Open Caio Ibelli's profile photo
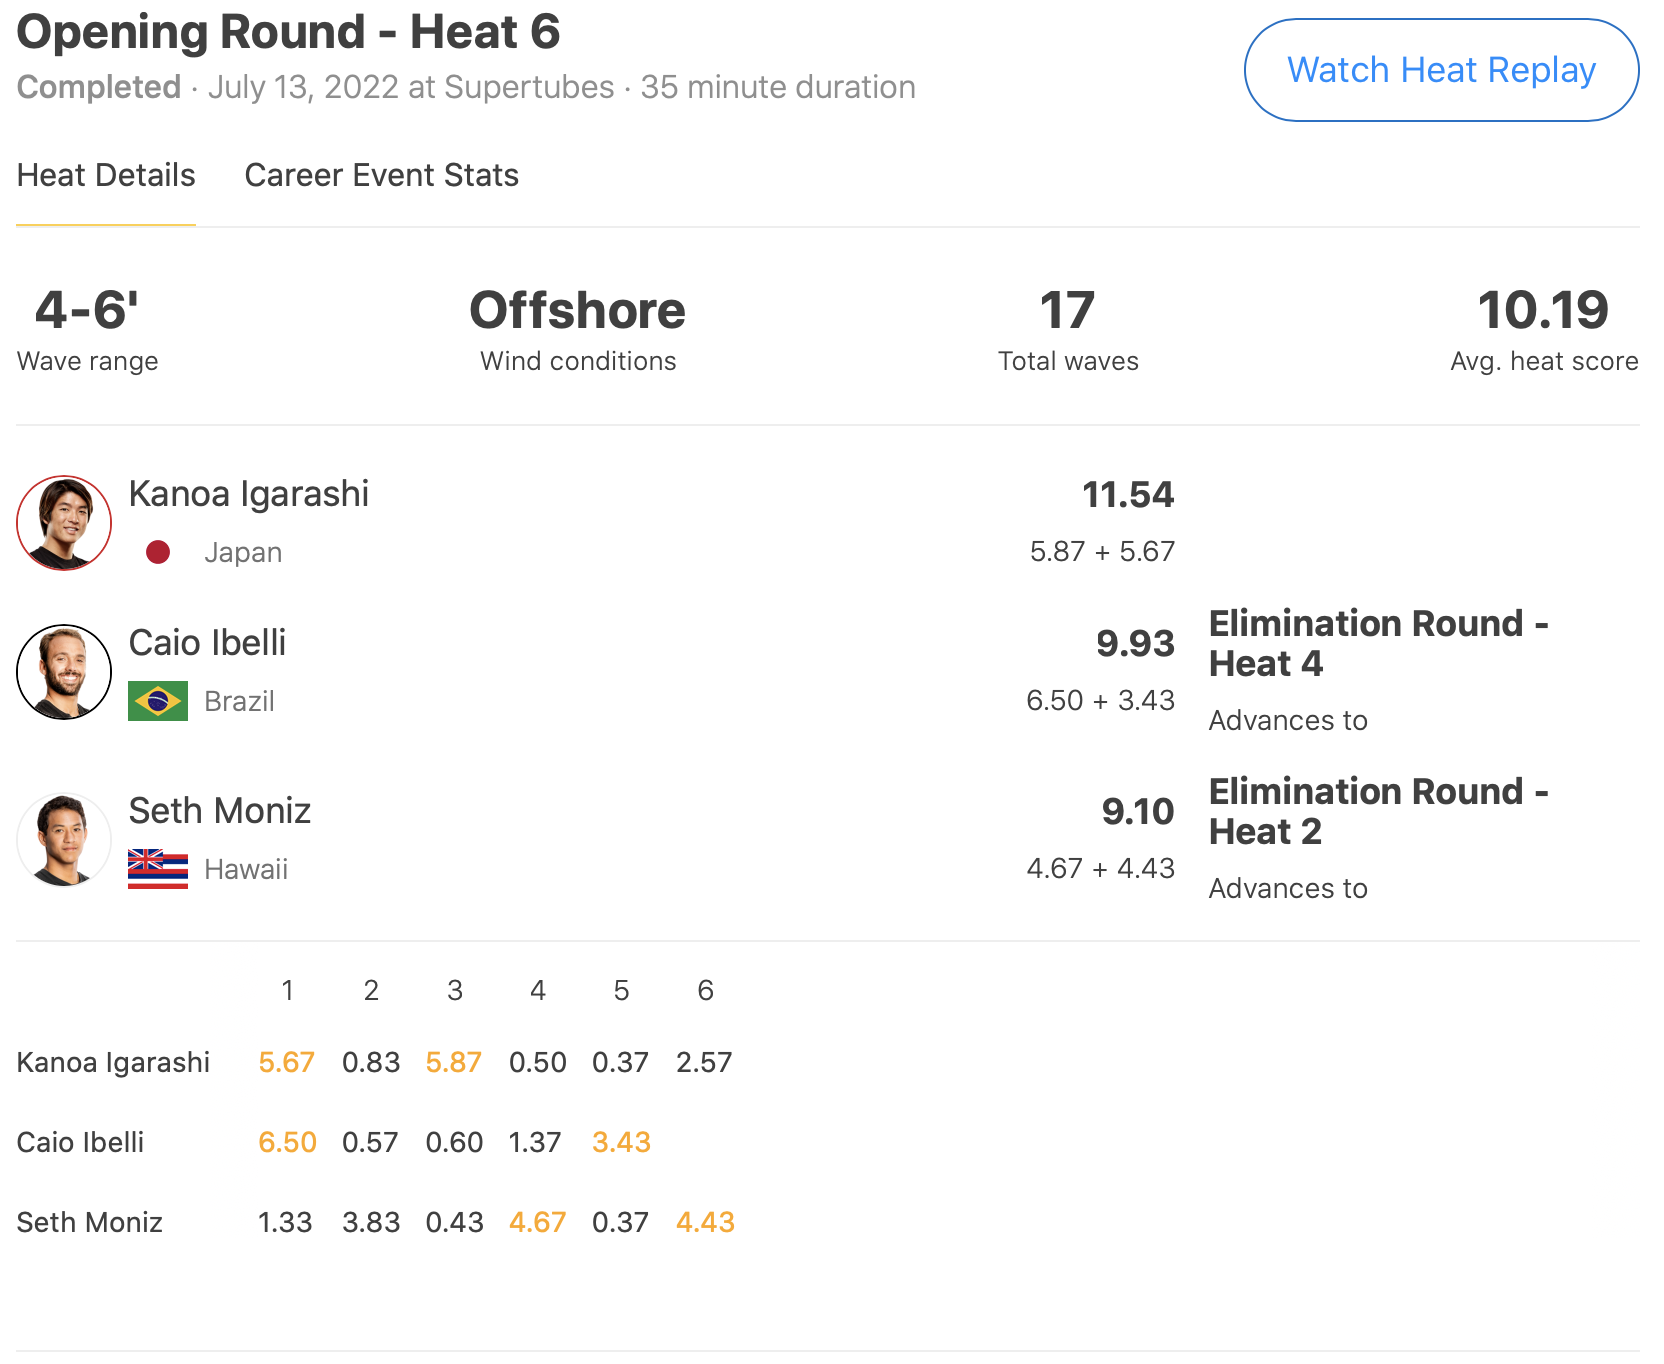 point(64,672)
